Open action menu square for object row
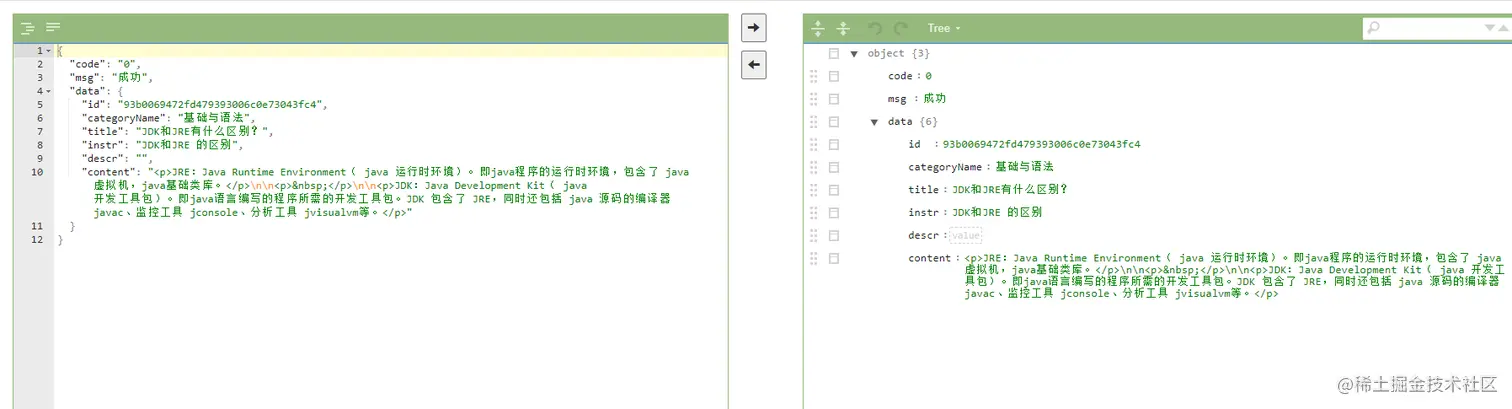 click(x=834, y=53)
